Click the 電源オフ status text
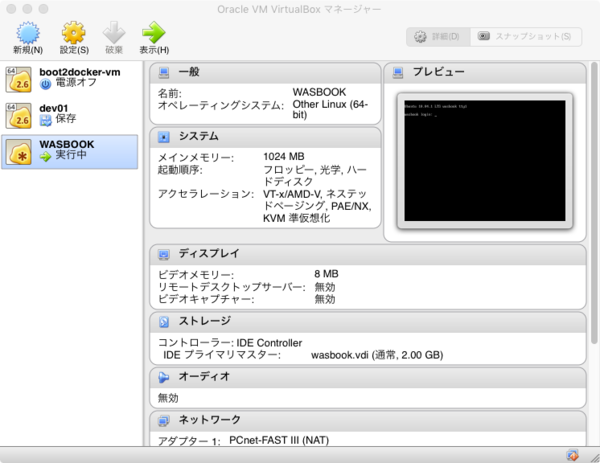The image size is (600, 463). point(76,83)
